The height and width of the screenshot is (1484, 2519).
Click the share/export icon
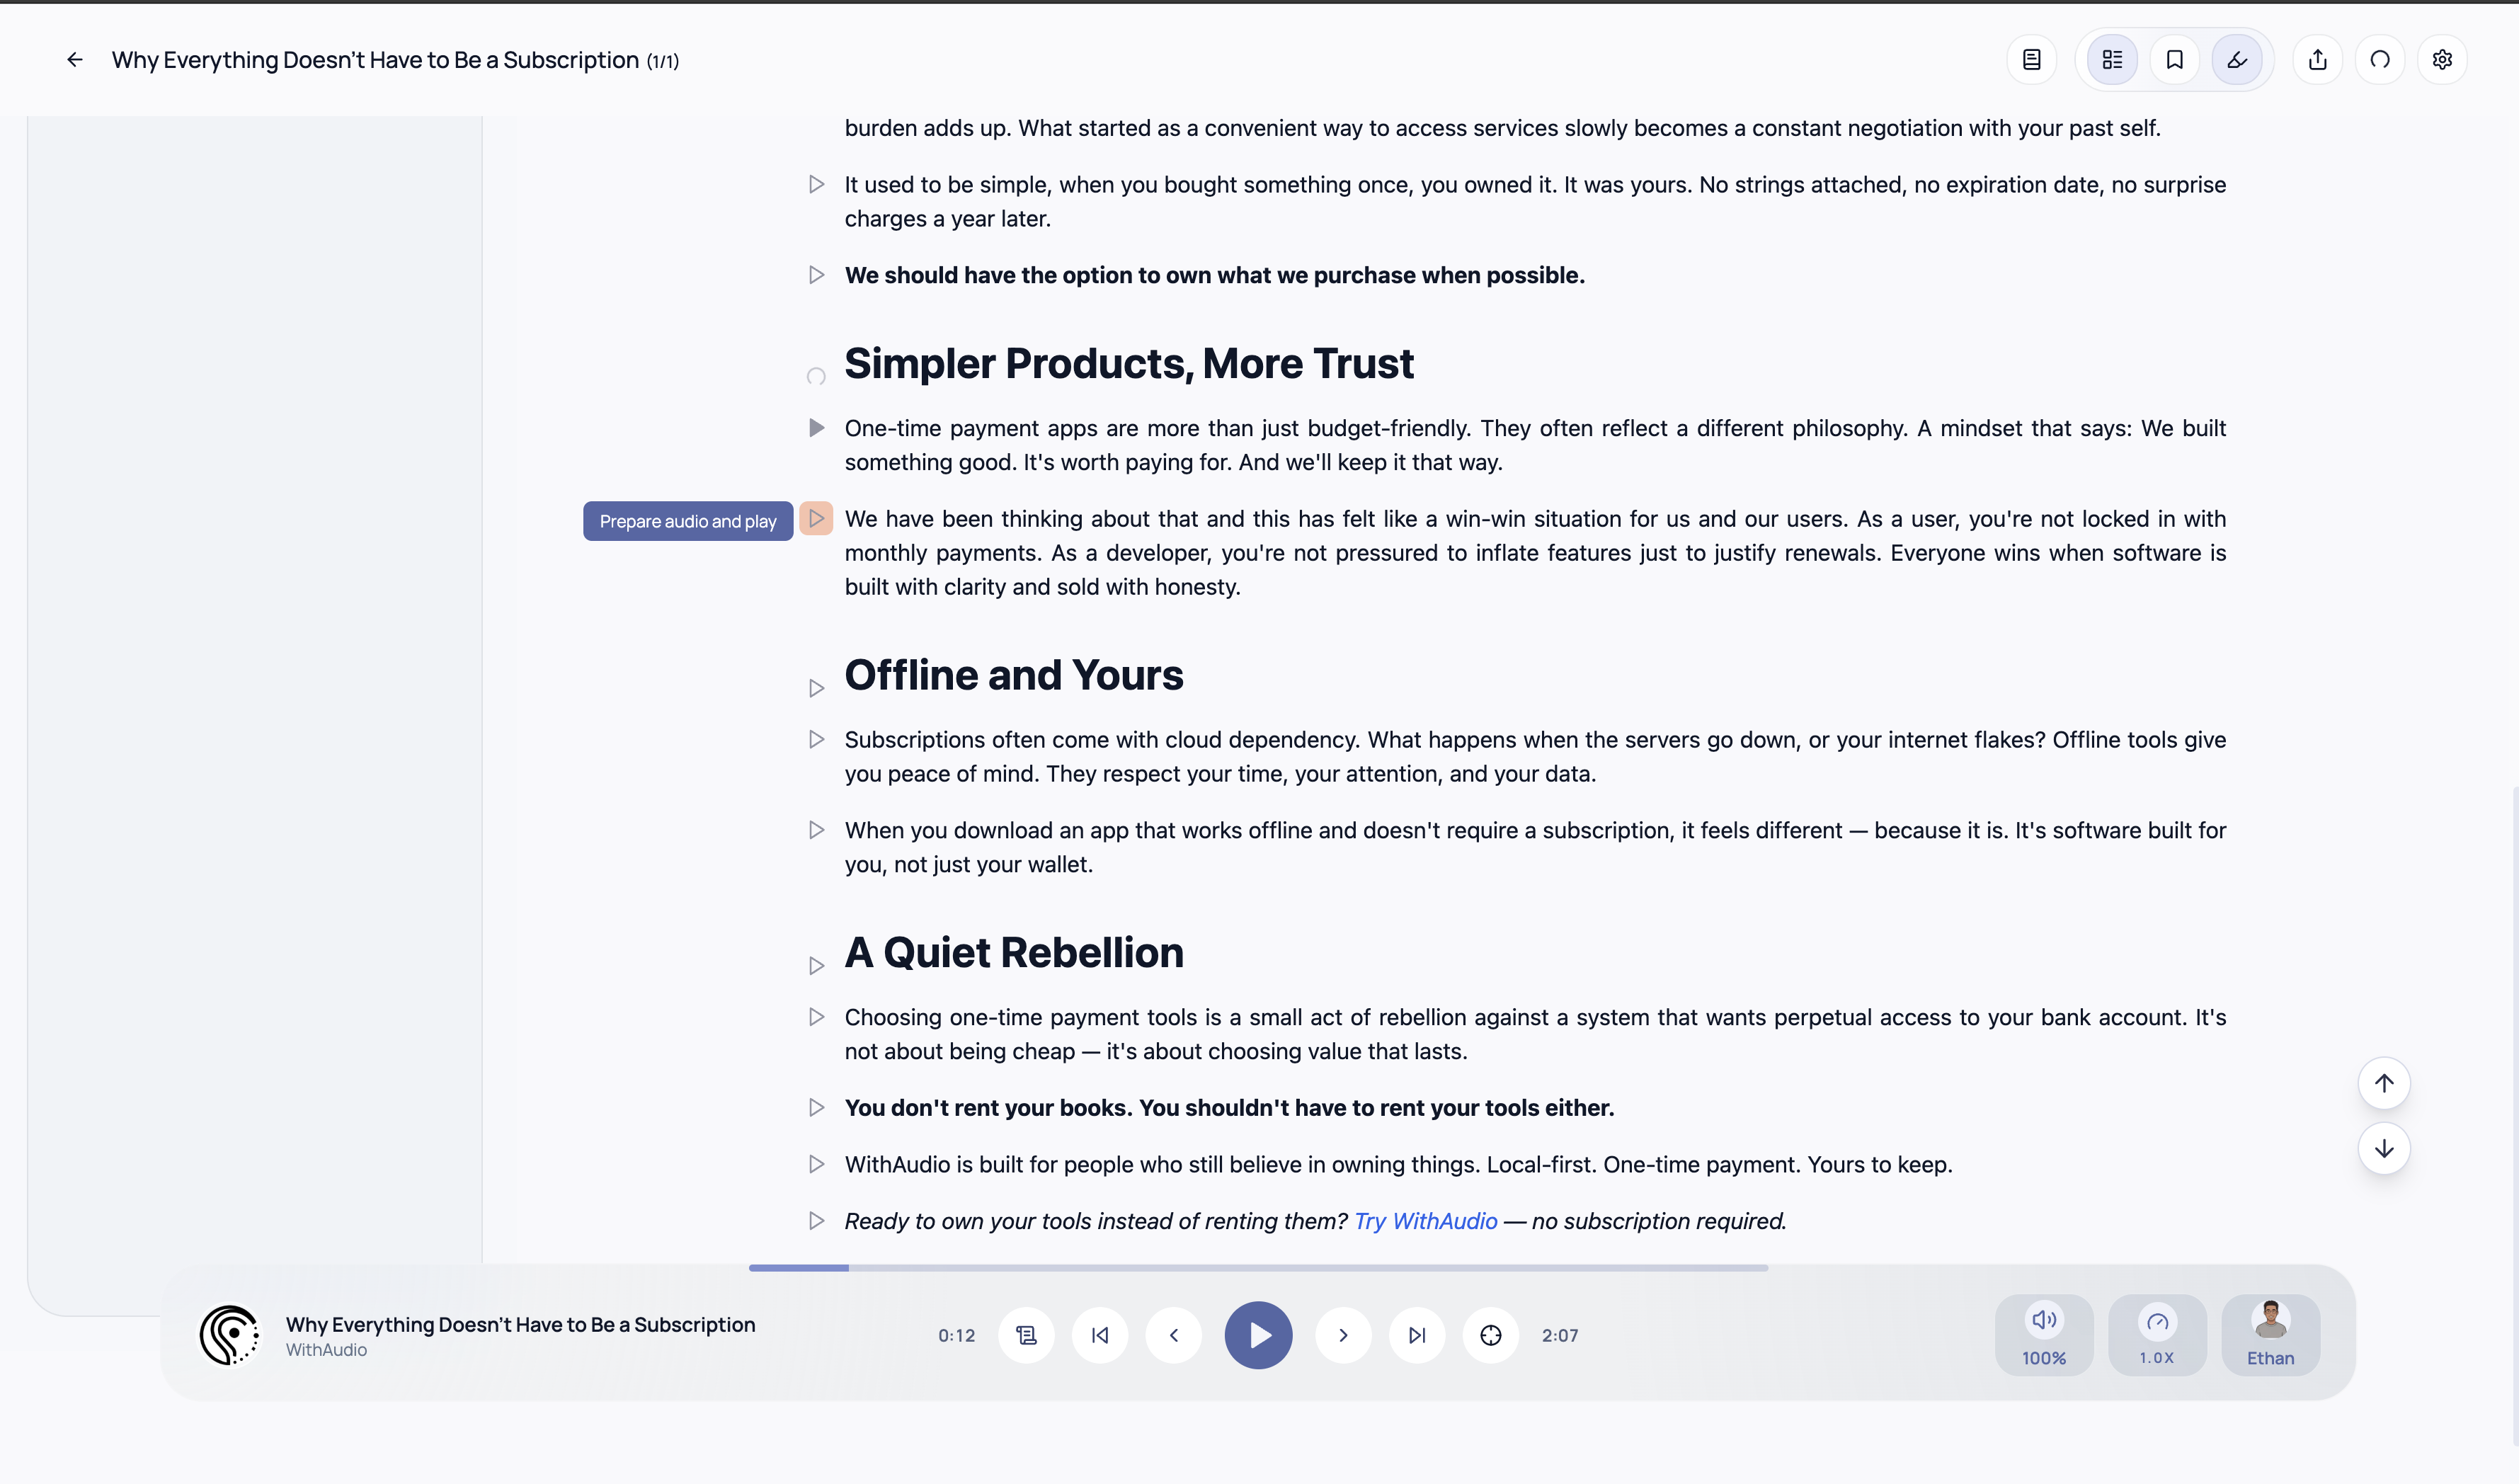tap(2317, 60)
